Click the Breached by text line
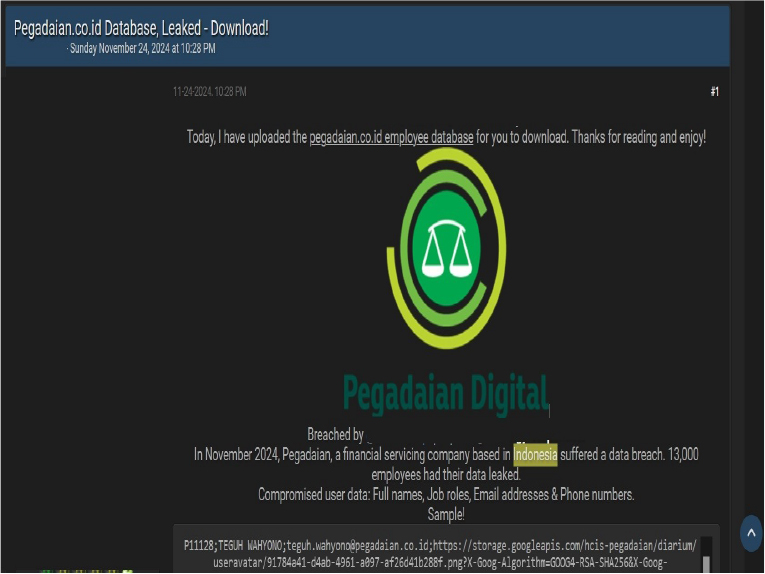The width and height of the screenshot is (765, 574). pos(336,434)
